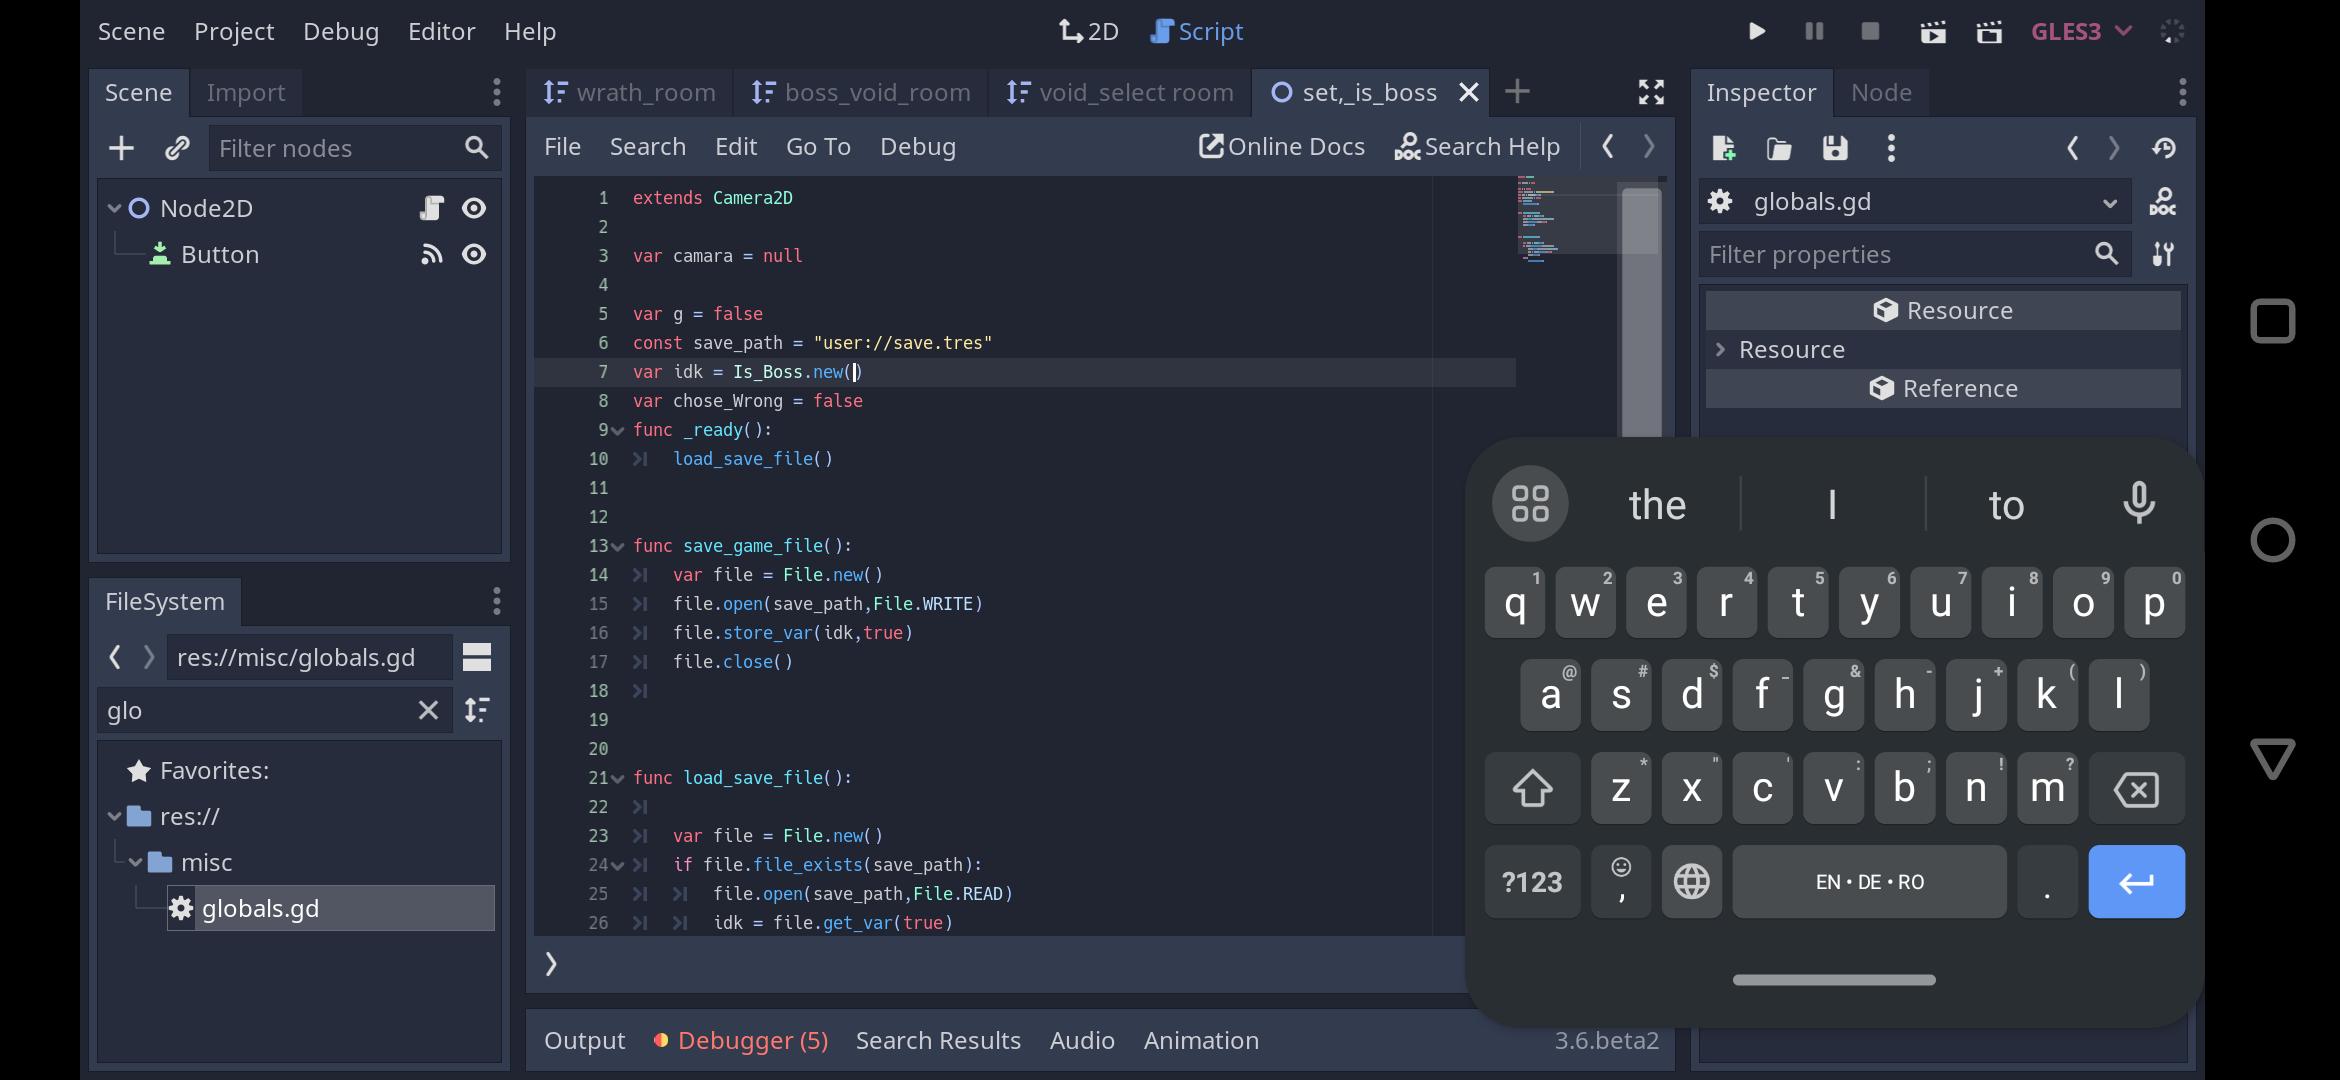Collapse the Node2D tree item
This screenshot has width=2340, height=1080.
tap(114, 208)
